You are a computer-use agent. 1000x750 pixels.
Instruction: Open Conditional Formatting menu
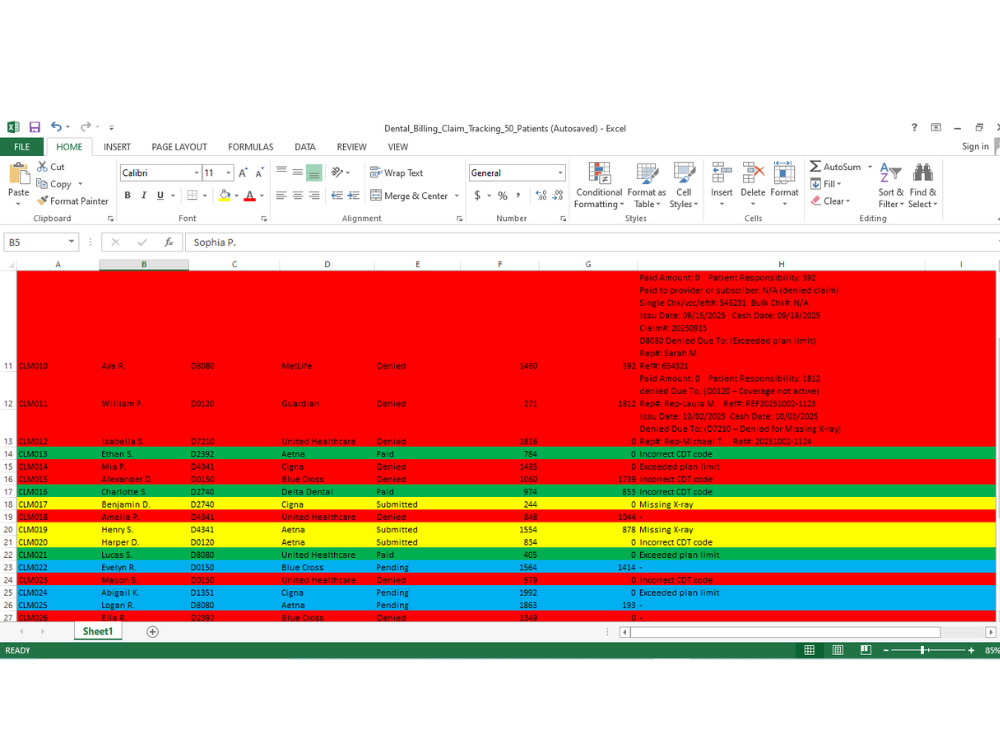(x=599, y=186)
